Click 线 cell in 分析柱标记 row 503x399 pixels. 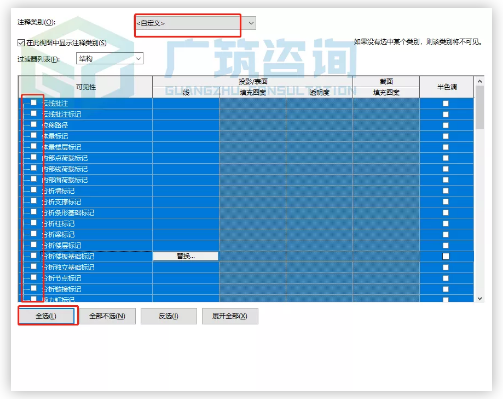[186, 224]
